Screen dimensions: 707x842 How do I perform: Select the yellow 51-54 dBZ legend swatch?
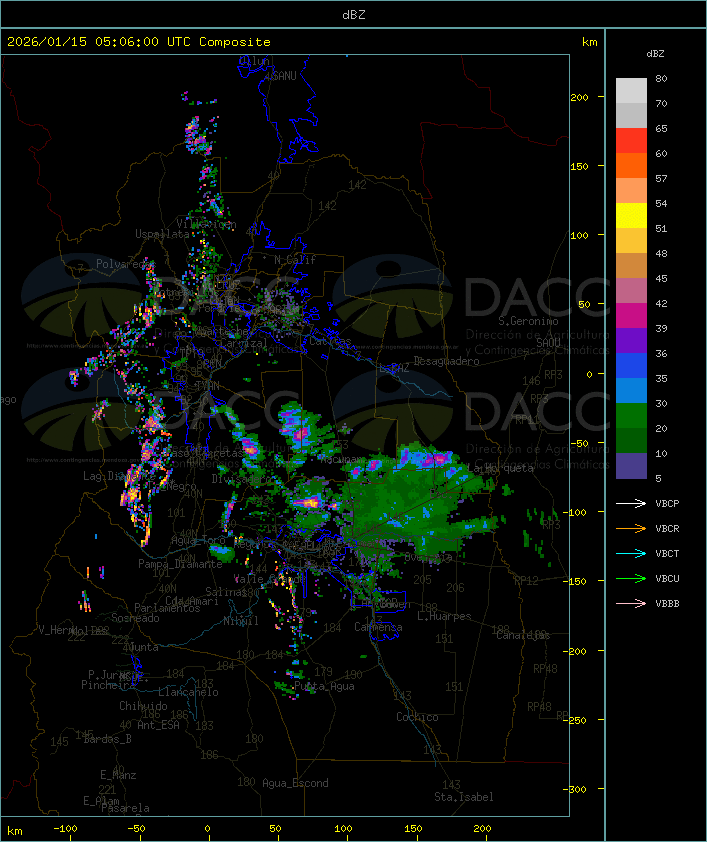coord(631,216)
